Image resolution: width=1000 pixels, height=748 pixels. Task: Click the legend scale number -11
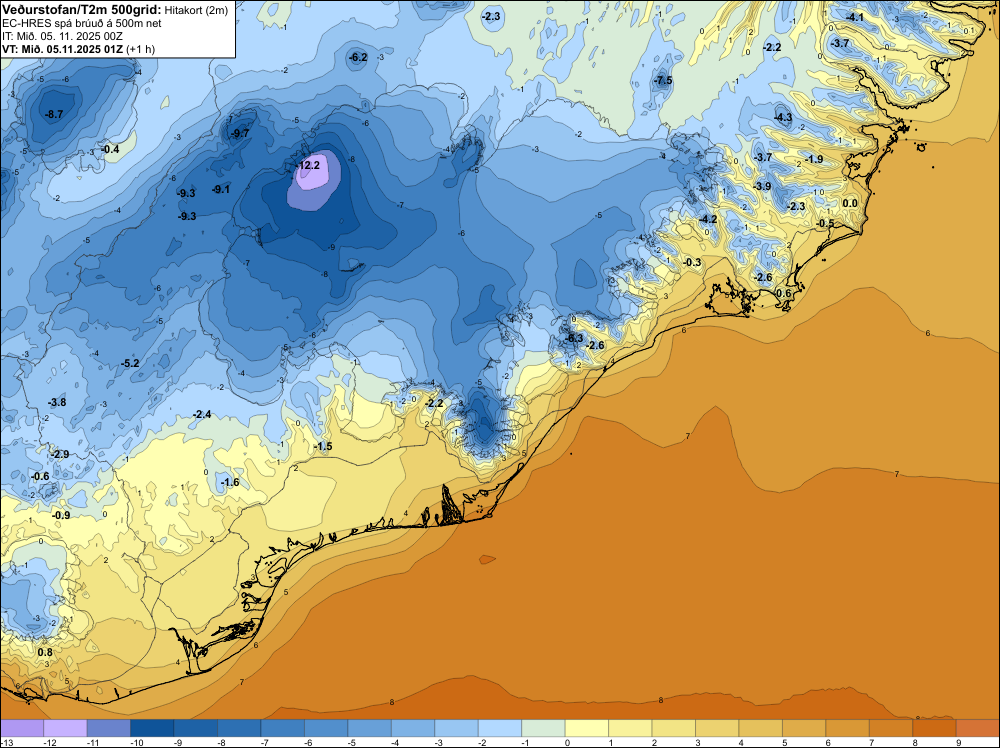pos(92,743)
